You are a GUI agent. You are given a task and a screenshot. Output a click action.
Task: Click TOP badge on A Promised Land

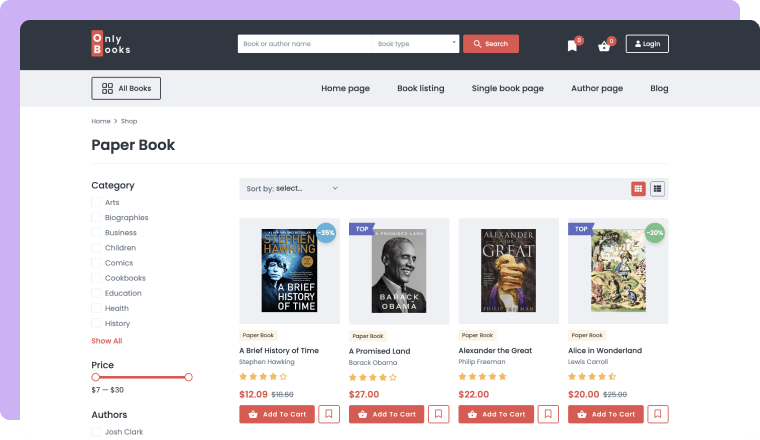click(362, 229)
